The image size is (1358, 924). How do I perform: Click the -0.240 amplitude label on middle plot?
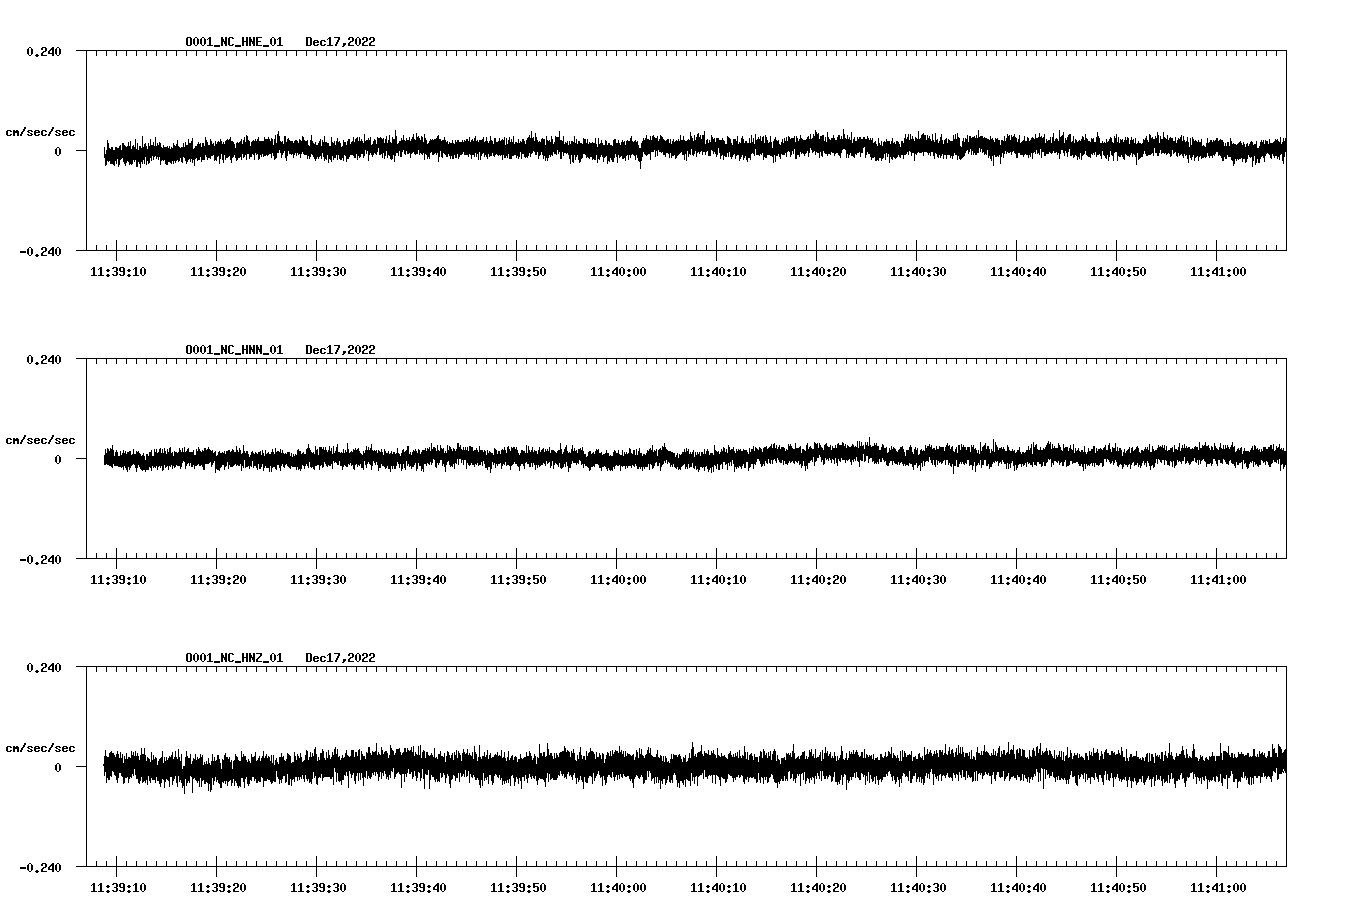[40, 562]
